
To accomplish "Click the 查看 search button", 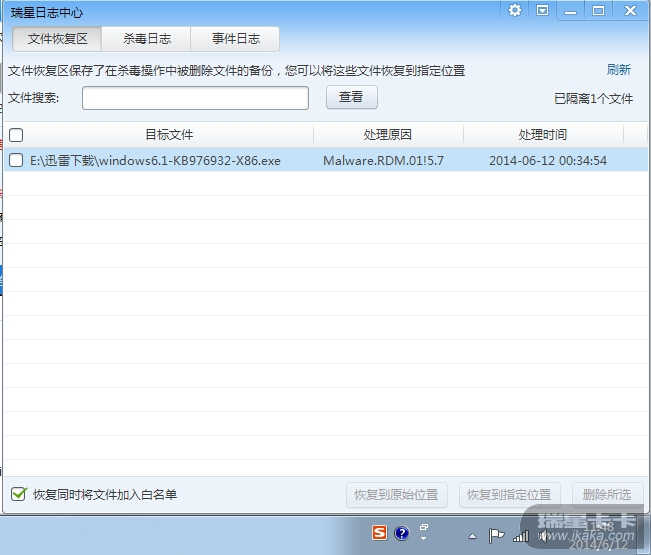I will (352, 97).
